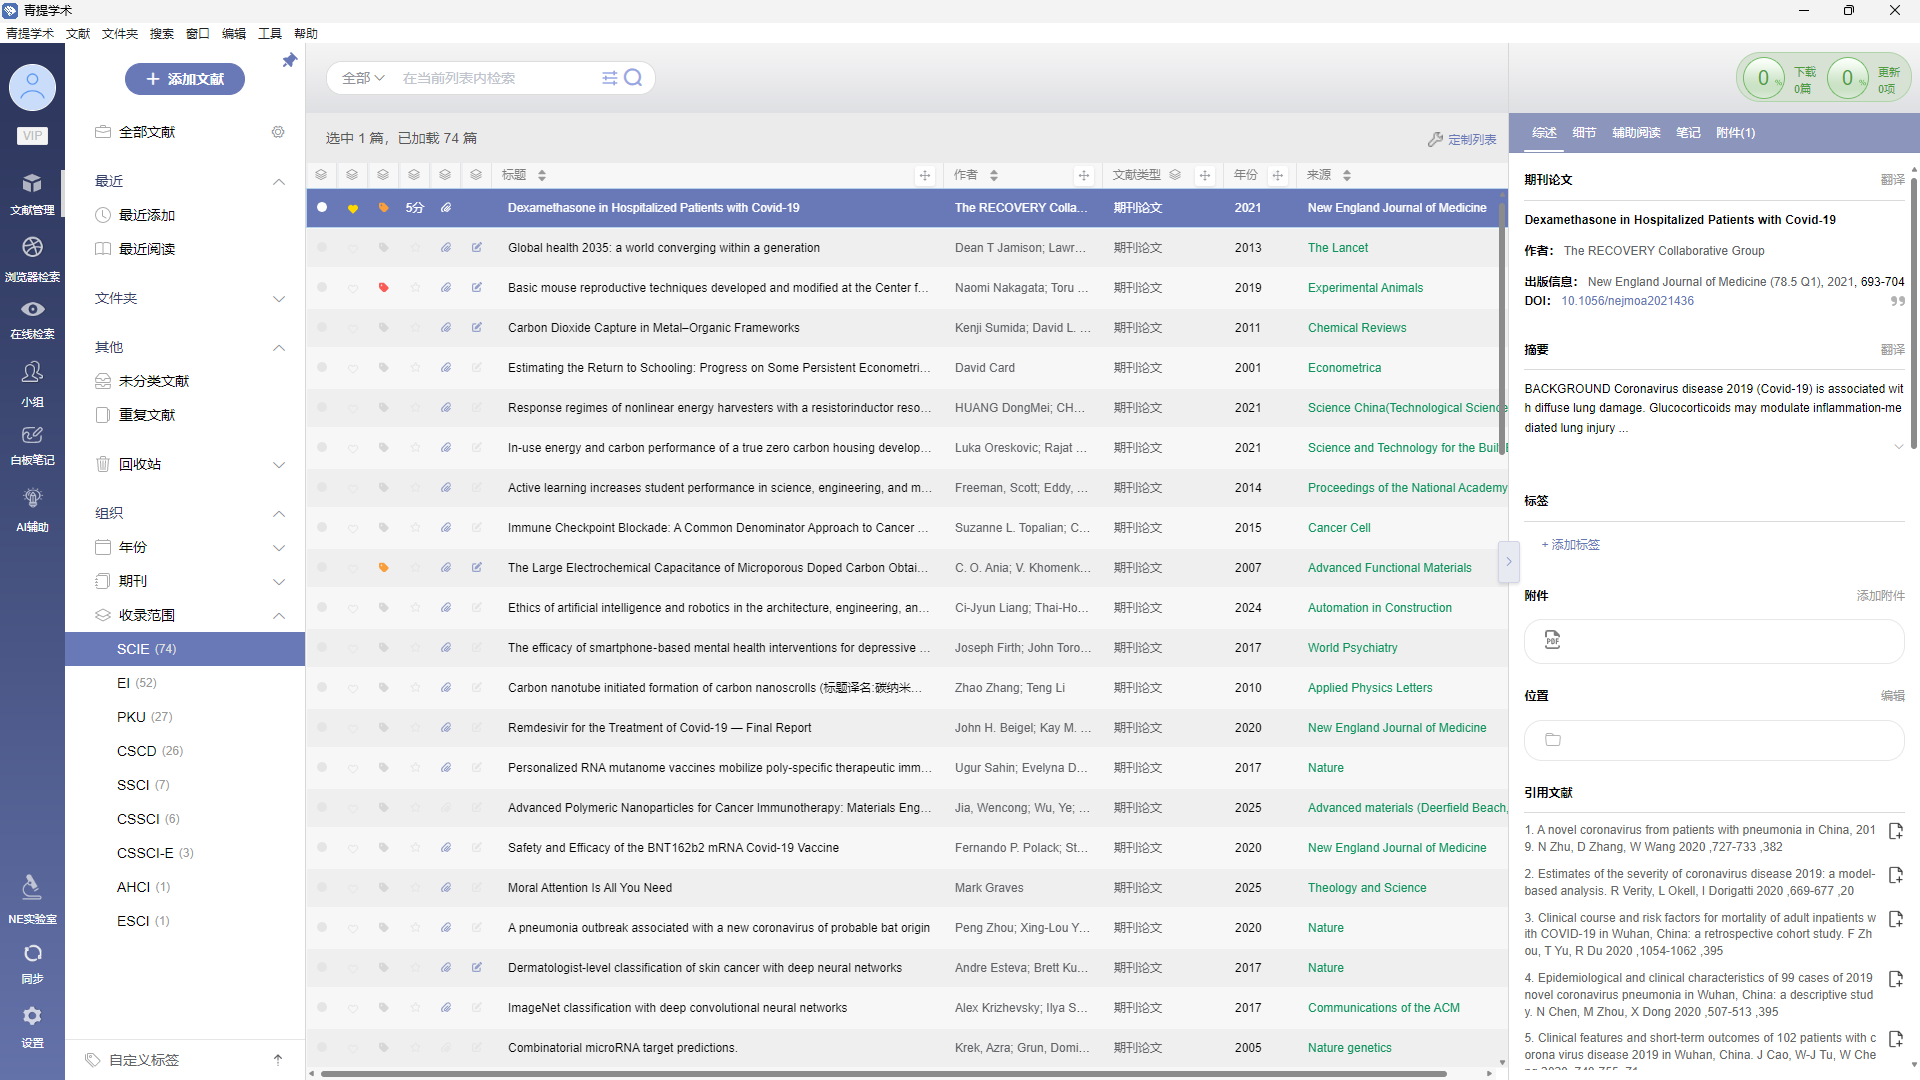Screen dimensions: 1920x1080
Task: Click the 添加文献 button
Action: pyautogui.click(x=185, y=79)
